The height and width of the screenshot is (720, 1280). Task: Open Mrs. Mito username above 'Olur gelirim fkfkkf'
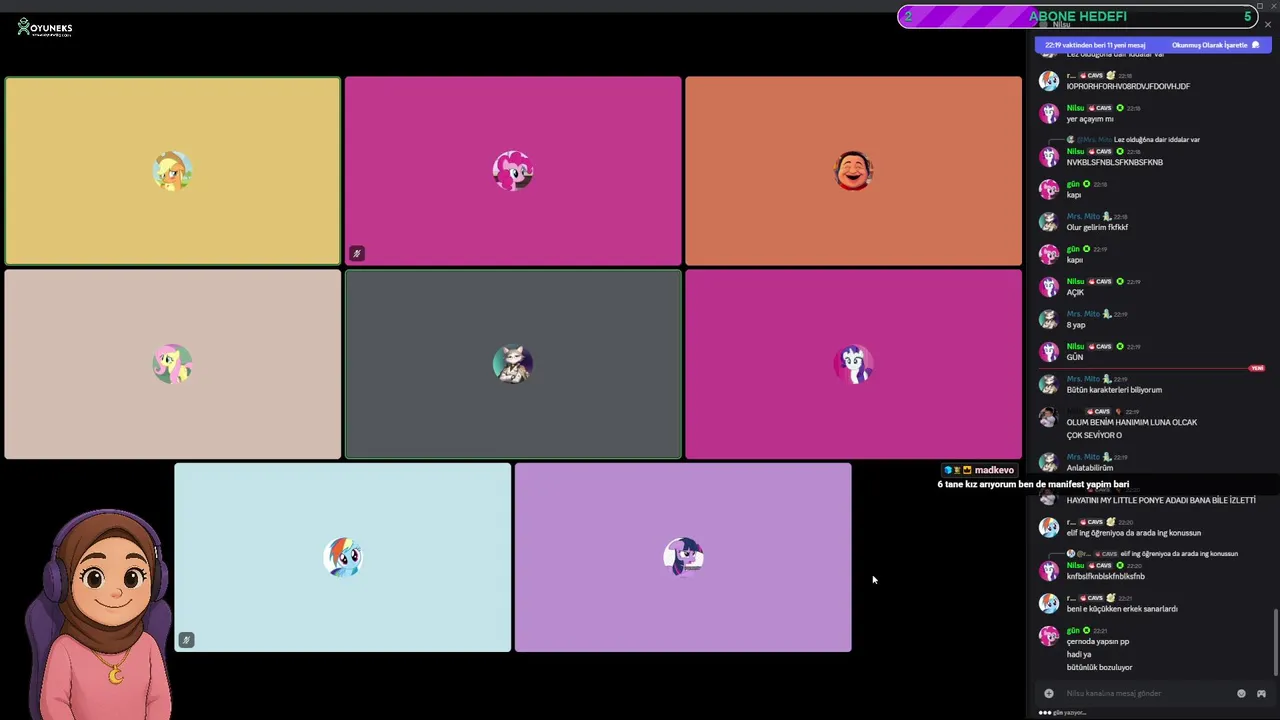click(1083, 216)
